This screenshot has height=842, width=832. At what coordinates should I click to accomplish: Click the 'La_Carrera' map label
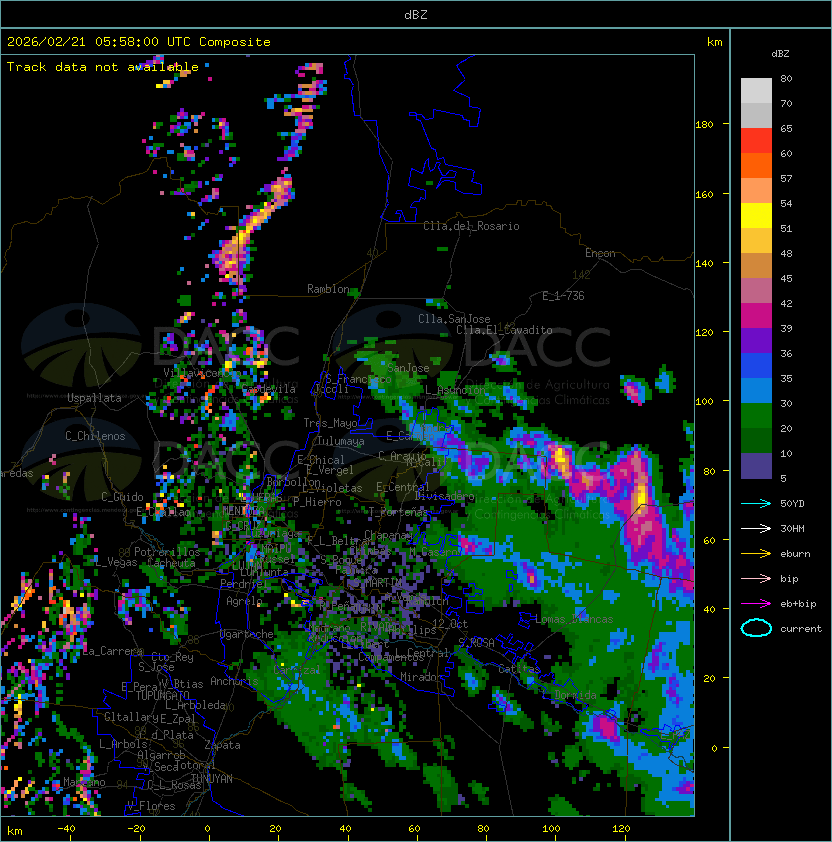(113, 651)
